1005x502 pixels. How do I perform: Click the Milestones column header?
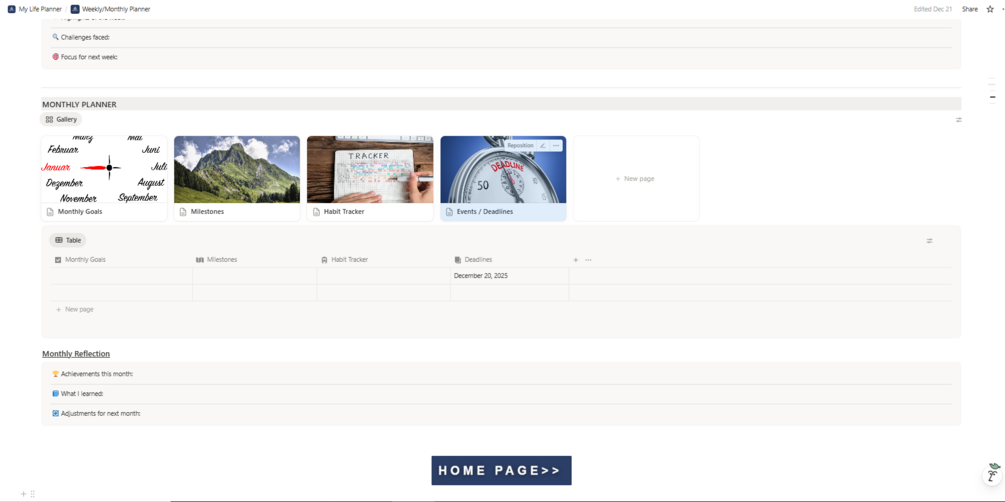pos(254,260)
